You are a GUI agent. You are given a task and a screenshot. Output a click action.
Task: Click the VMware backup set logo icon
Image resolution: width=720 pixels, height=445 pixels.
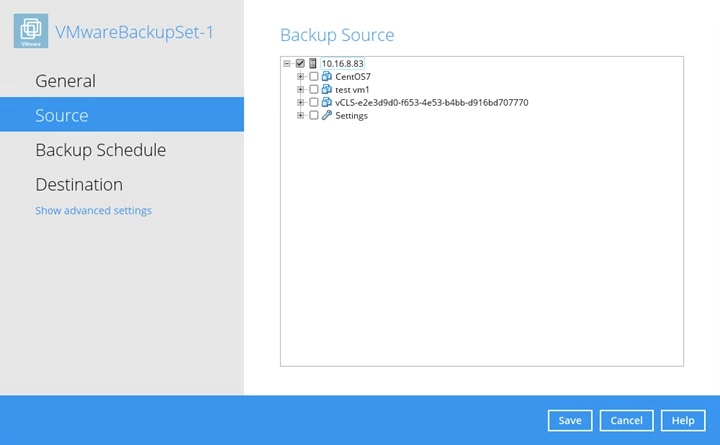(31, 31)
